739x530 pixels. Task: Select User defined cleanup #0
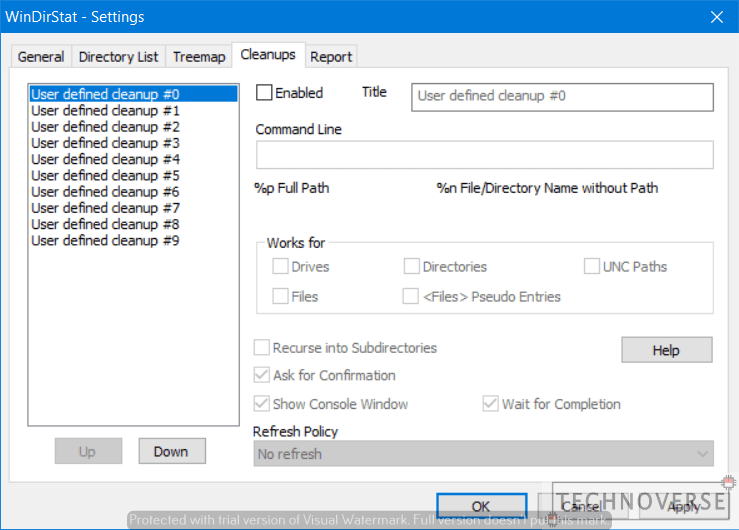click(x=133, y=94)
